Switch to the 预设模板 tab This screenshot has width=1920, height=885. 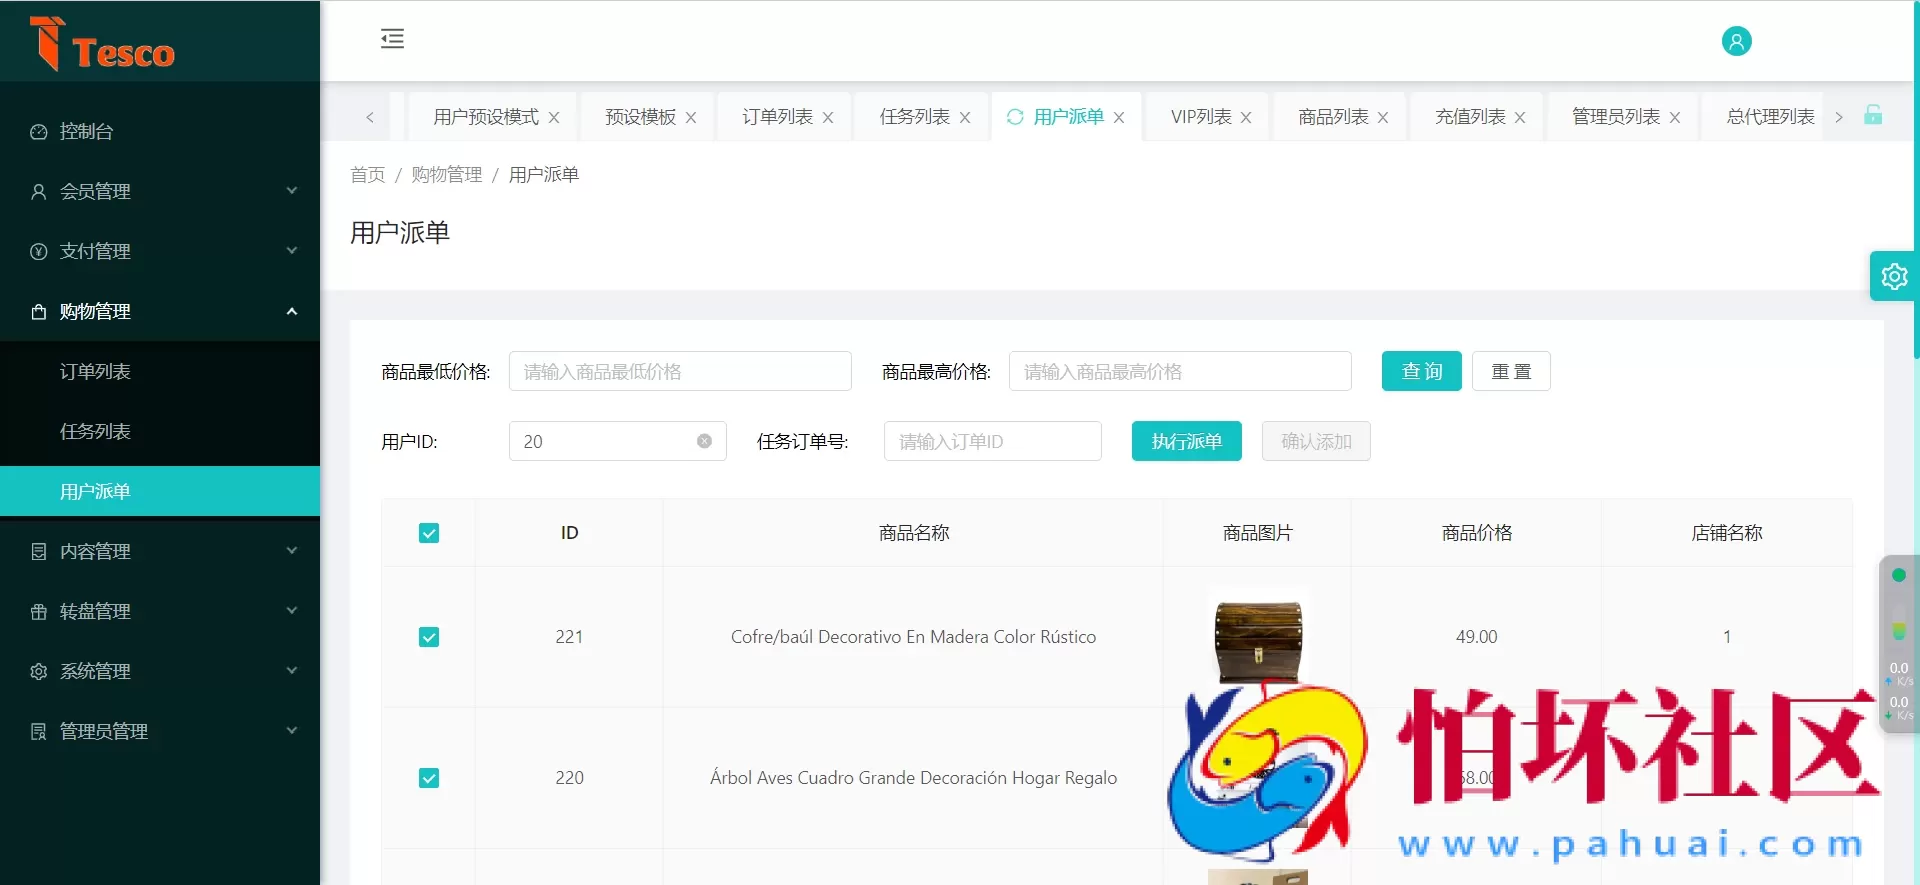641,117
